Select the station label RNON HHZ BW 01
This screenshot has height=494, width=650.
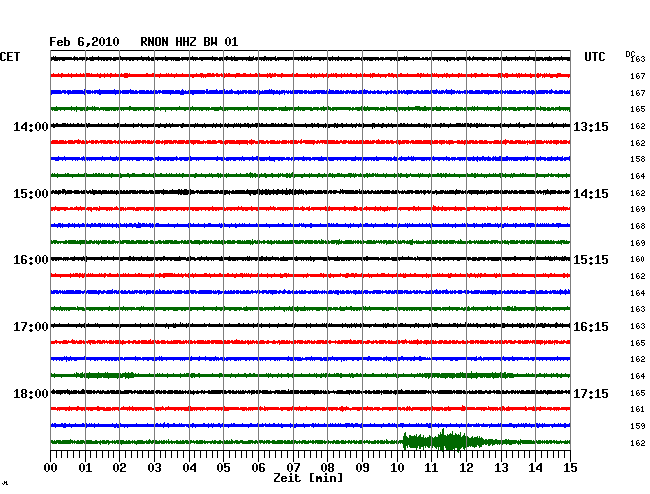[189, 42]
